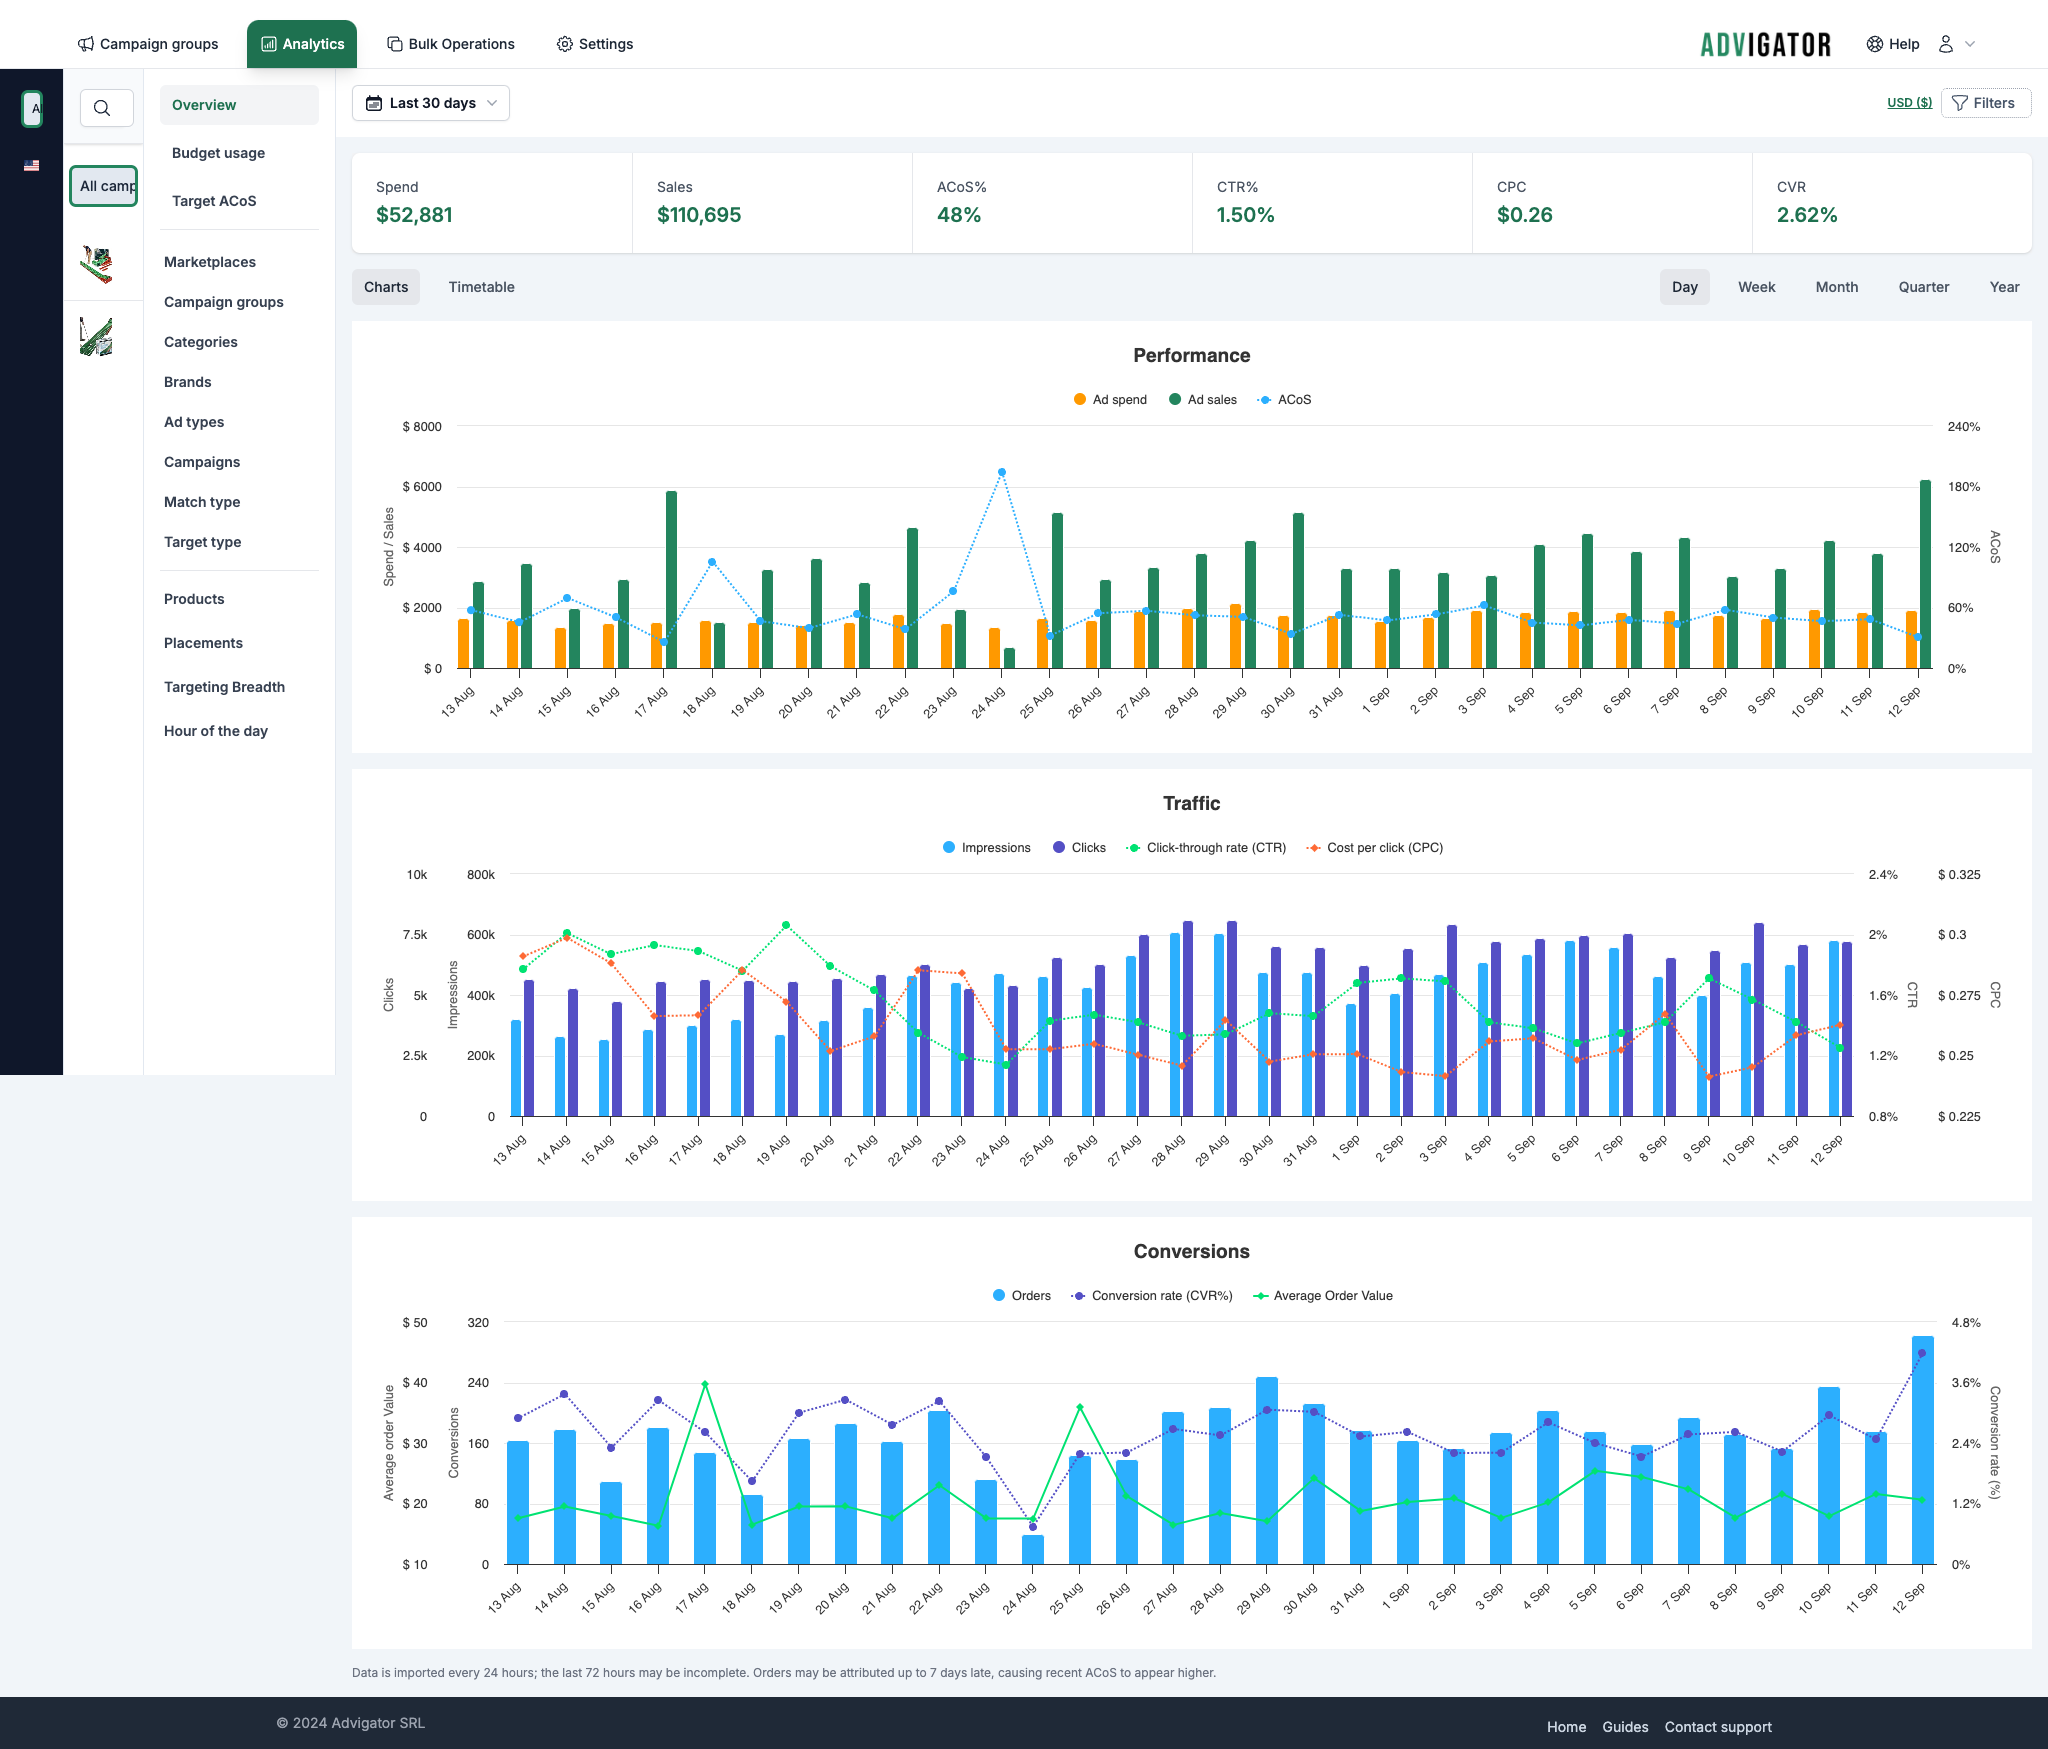Open the account menu chevron
This screenshot has height=1749, width=2048.
(1970, 44)
